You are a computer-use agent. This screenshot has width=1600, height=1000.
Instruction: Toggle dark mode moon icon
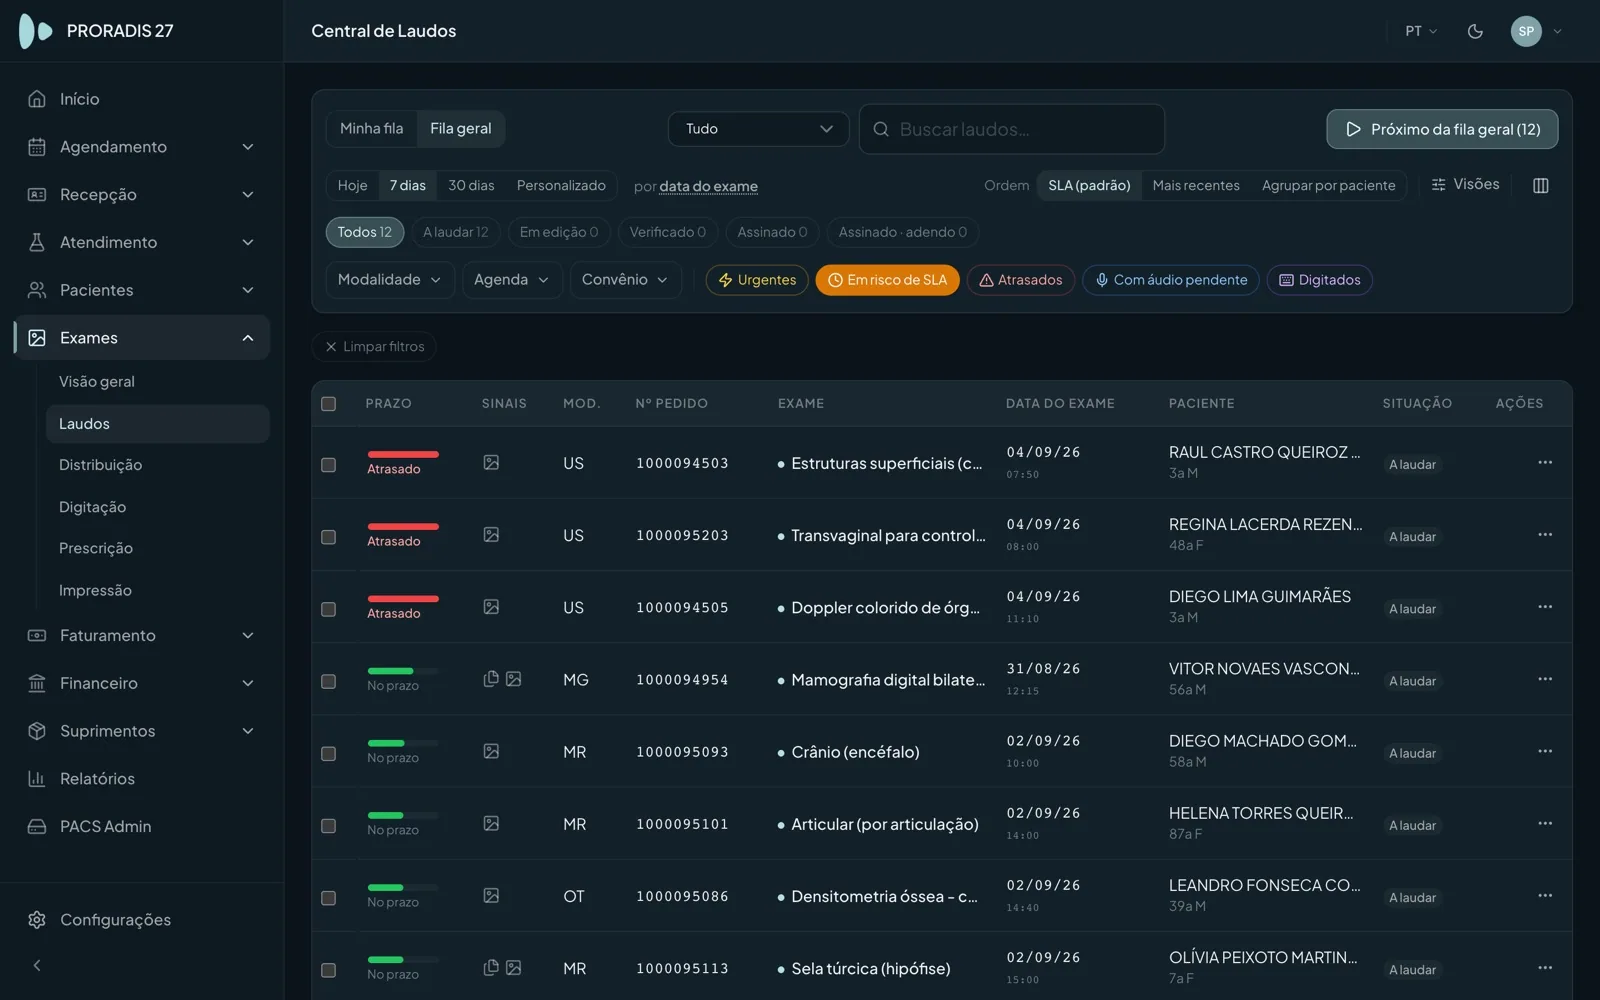pos(1475,31)
